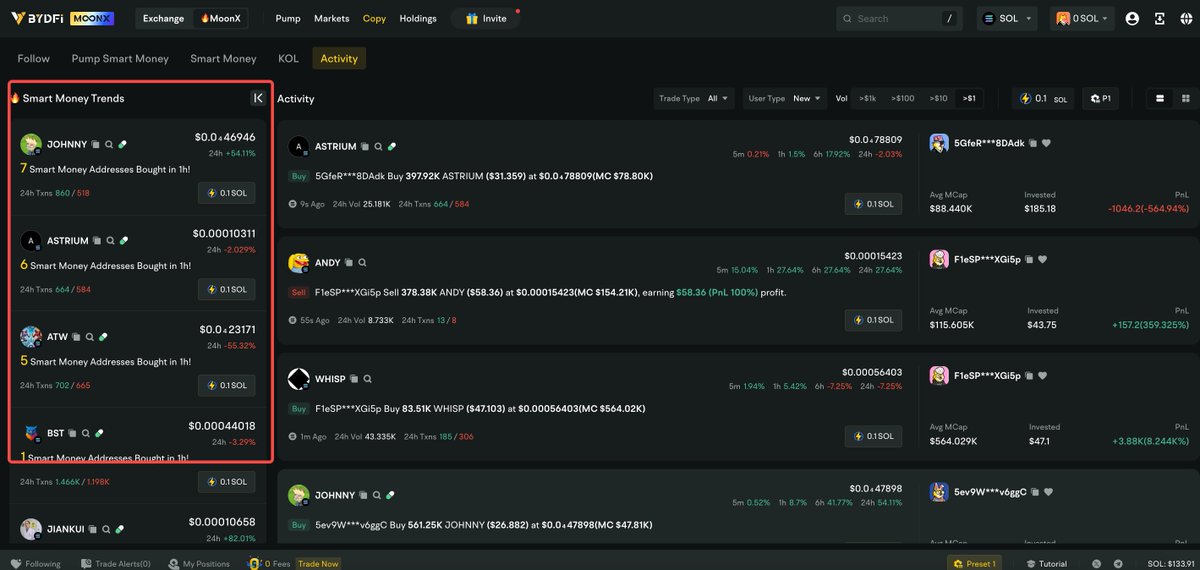Open Trade Type All dropdown
1200x570 pixels.
[695, 98]
